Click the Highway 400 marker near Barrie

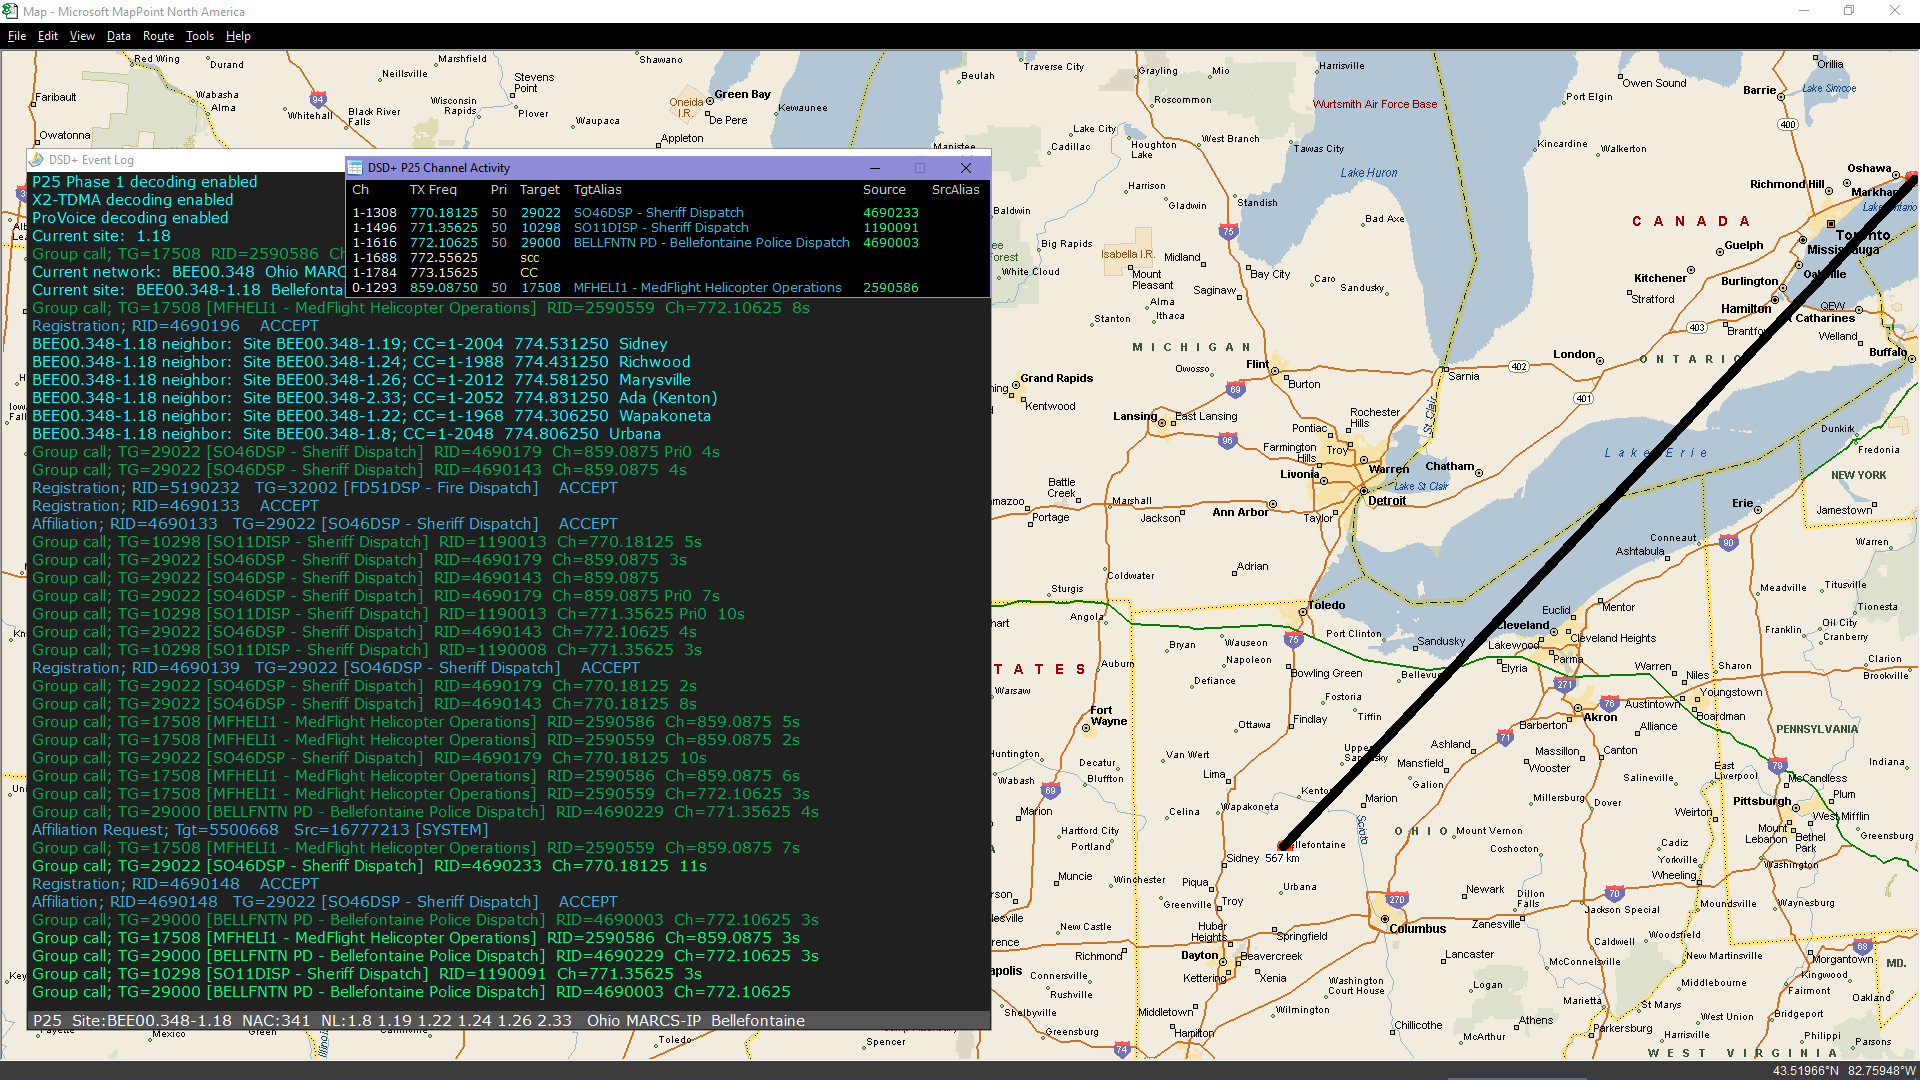1788,125
